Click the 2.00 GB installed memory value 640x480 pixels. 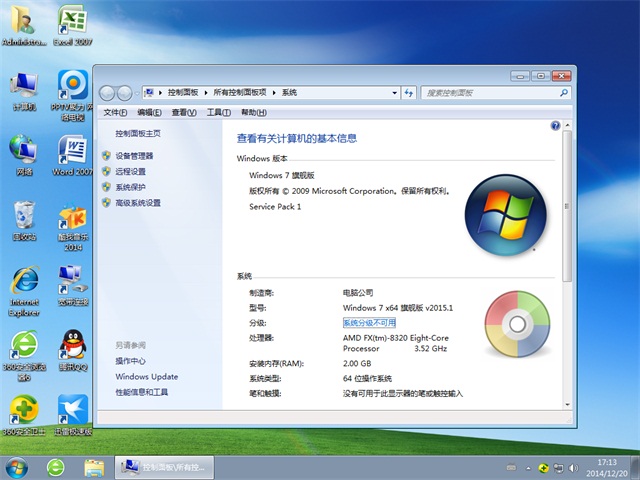(x=357, y=363)
